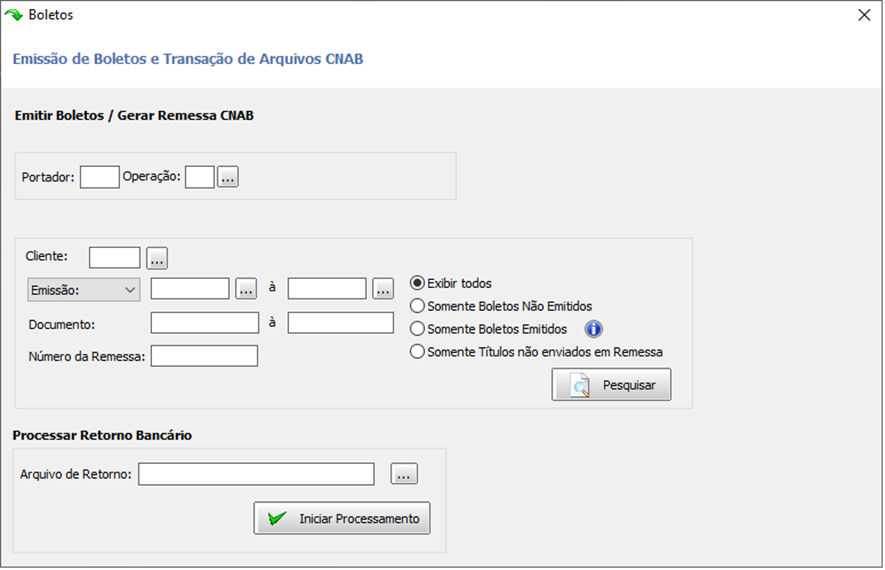Screen dimensions: 885x570
Task: Open the Operação lookup ellipsis button
Action: tap(228, 177)
